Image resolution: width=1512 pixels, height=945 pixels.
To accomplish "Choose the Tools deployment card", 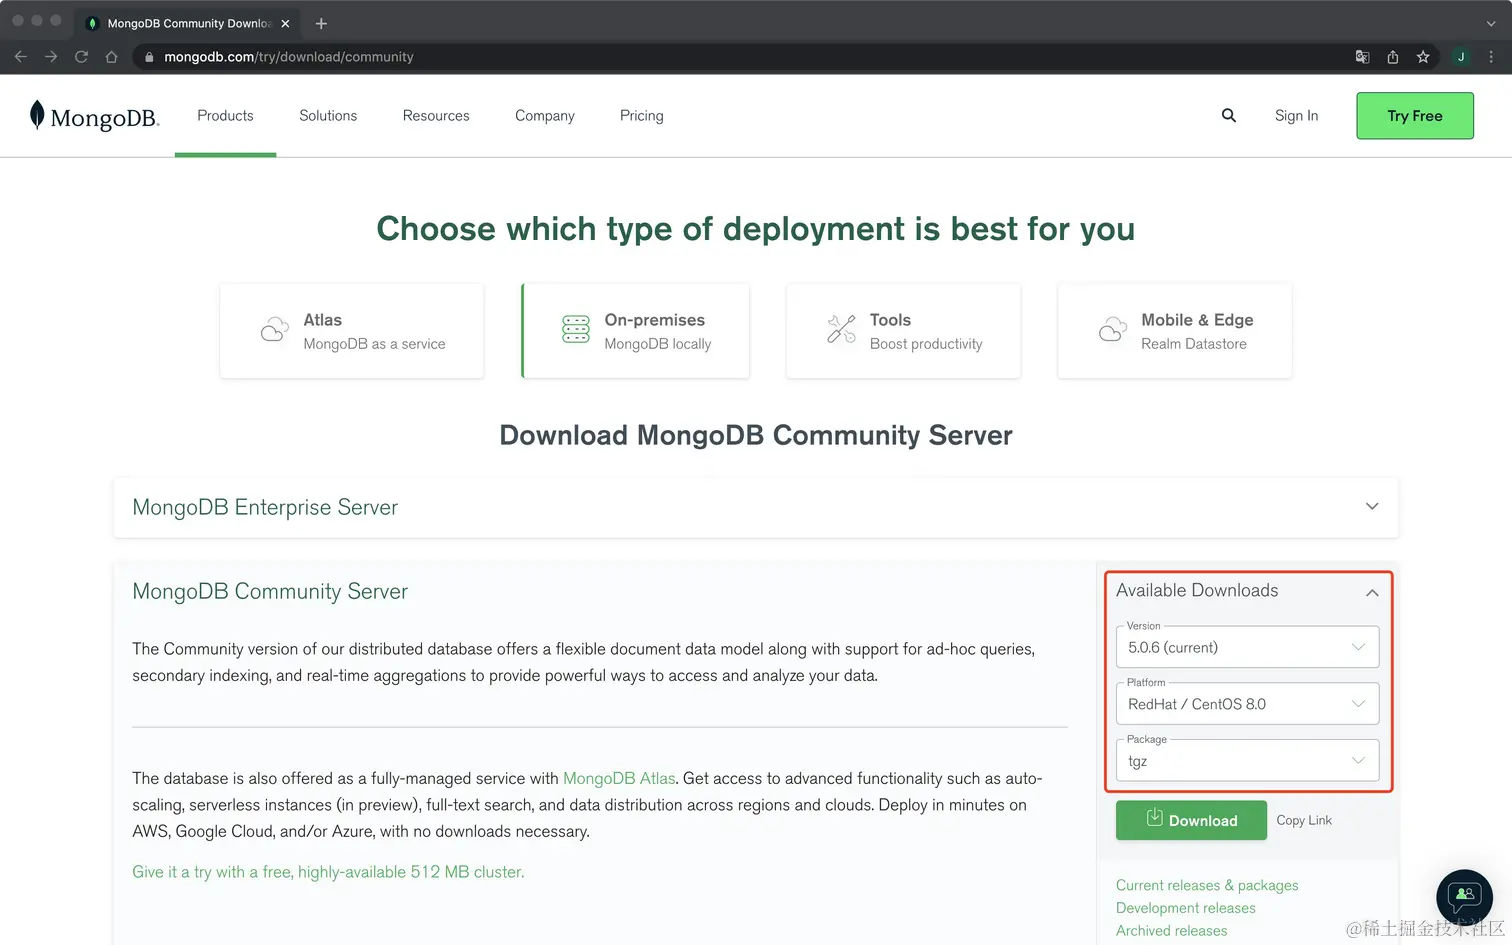I will tap(903, 331).
